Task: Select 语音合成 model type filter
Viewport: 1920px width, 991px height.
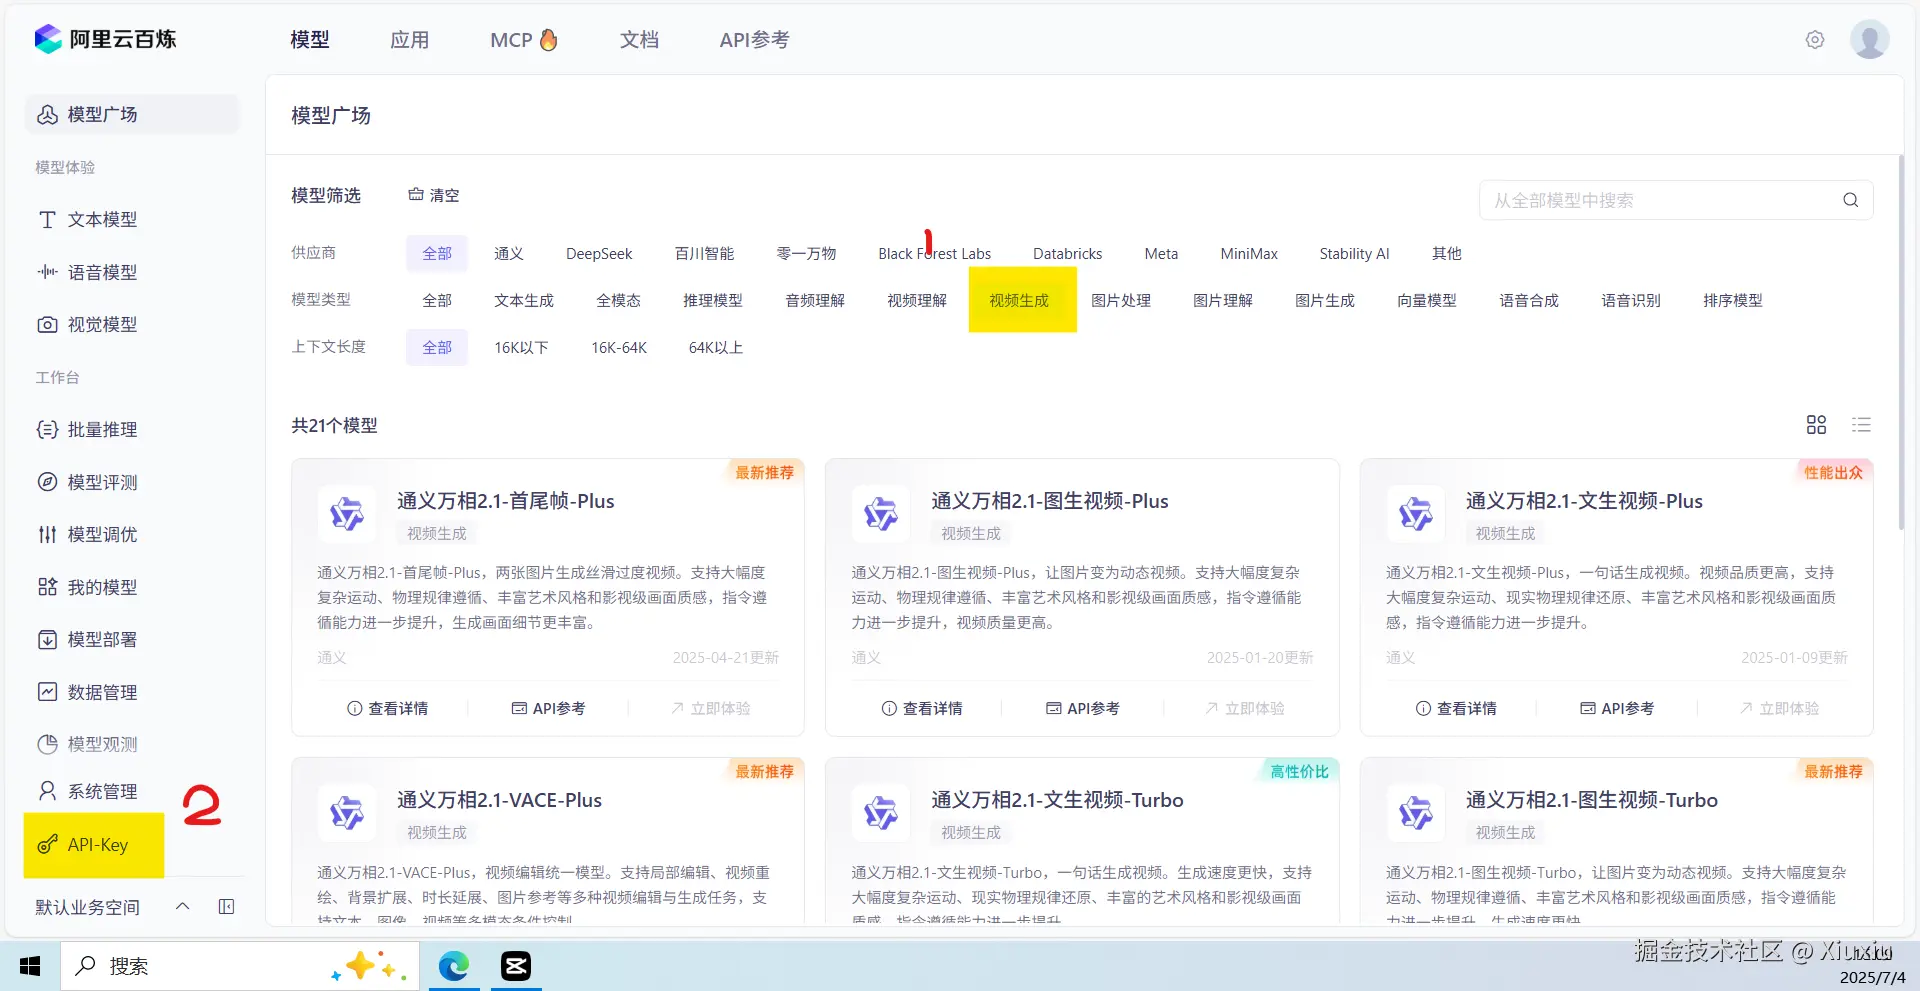Action: pyautogui.click(x=1529, y=301)
